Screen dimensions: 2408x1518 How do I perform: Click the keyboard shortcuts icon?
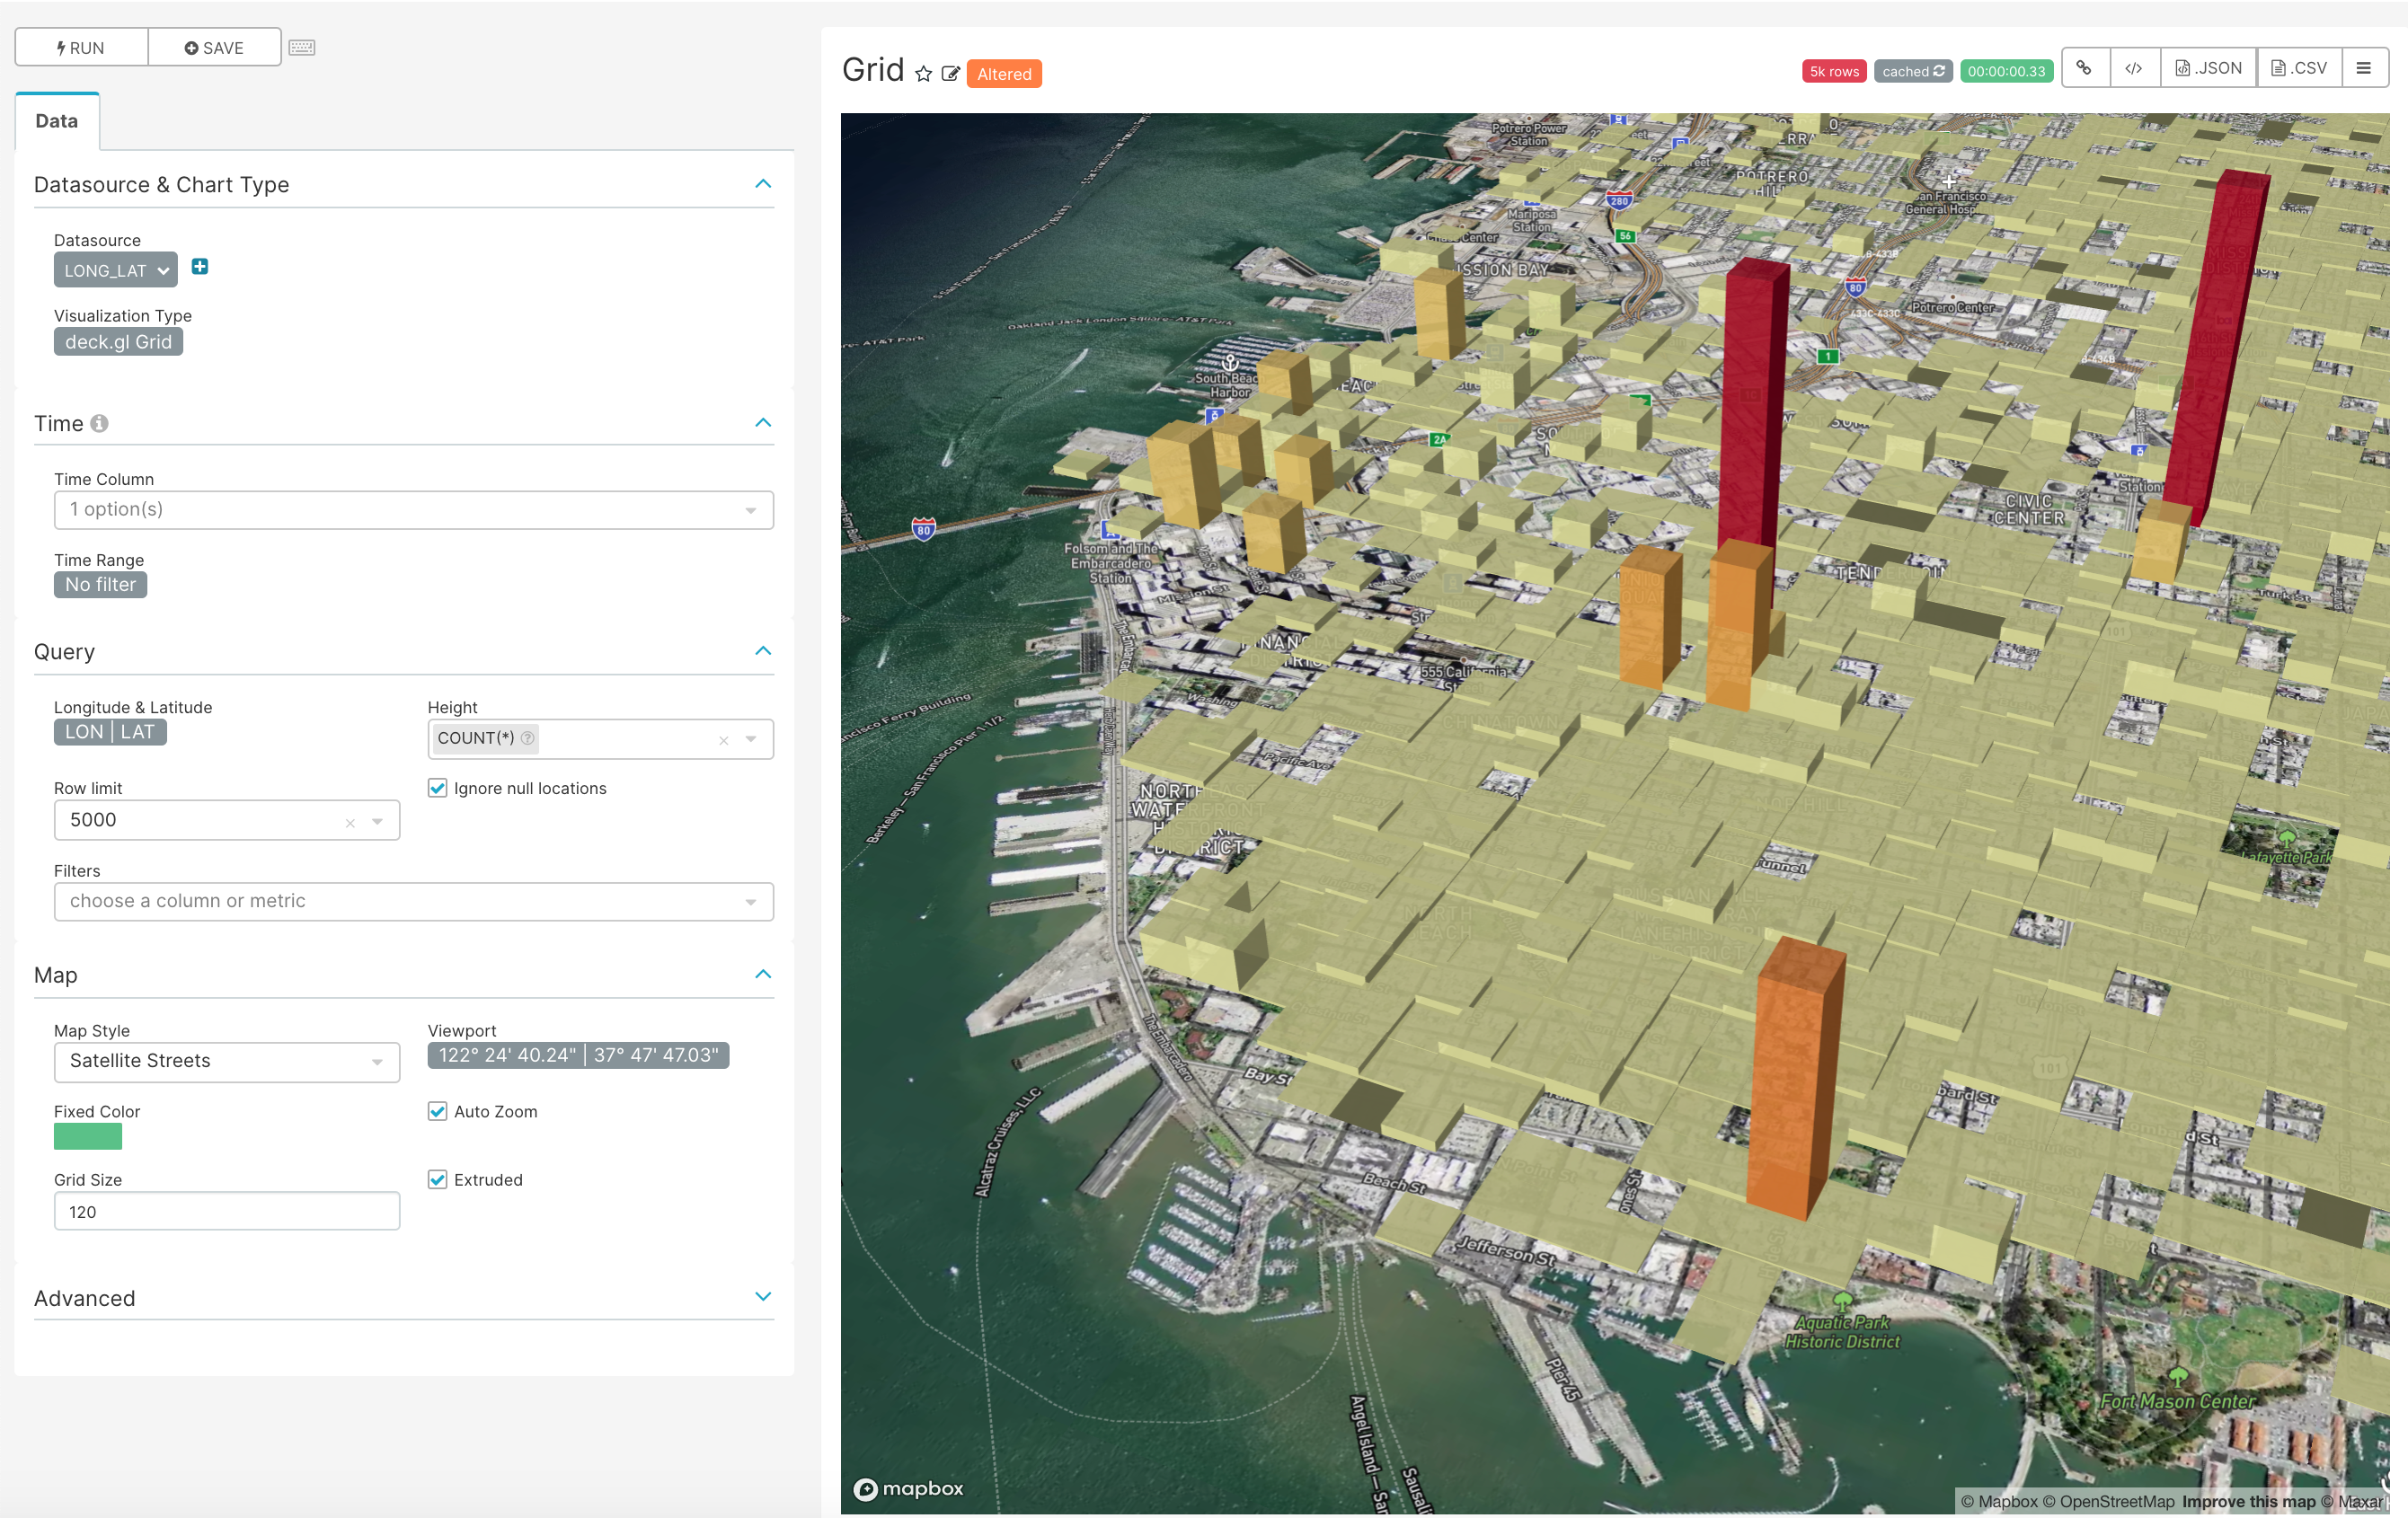302,48
